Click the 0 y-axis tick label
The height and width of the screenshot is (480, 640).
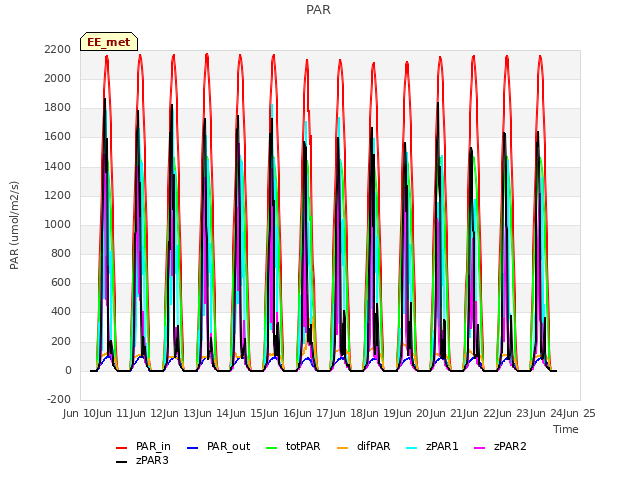point(68,371)
